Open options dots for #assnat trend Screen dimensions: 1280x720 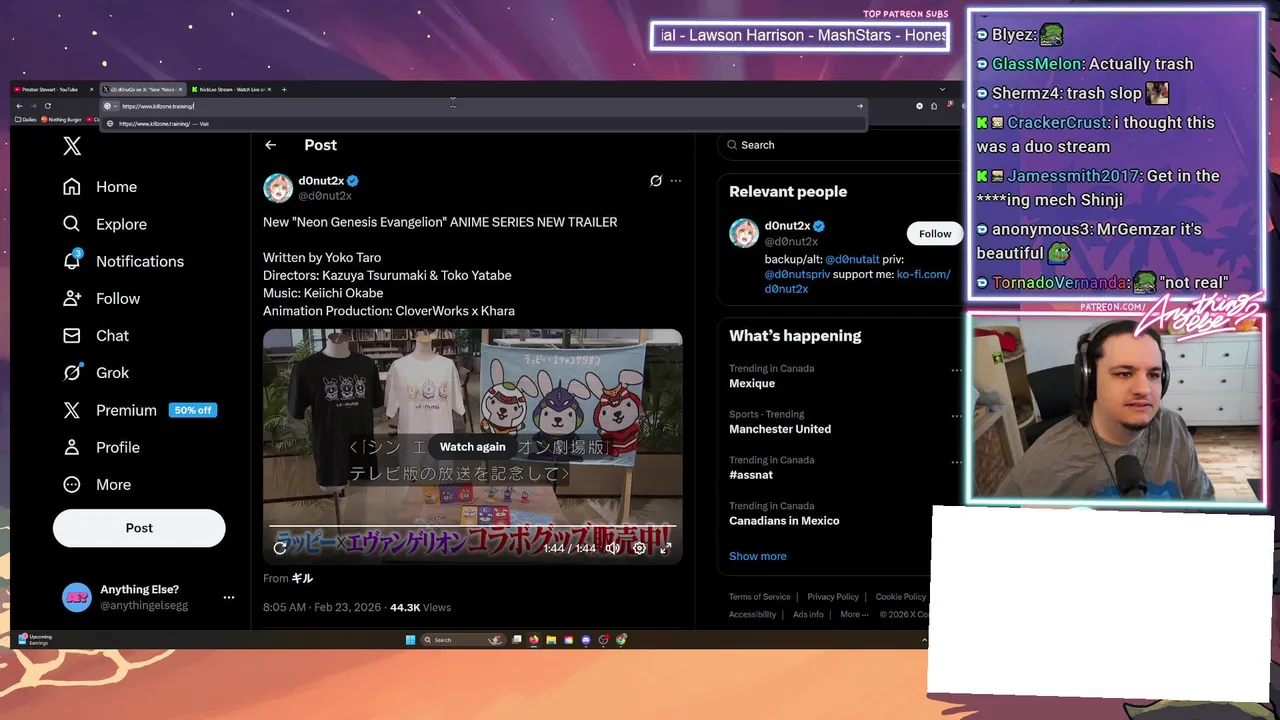pos(956,462)
